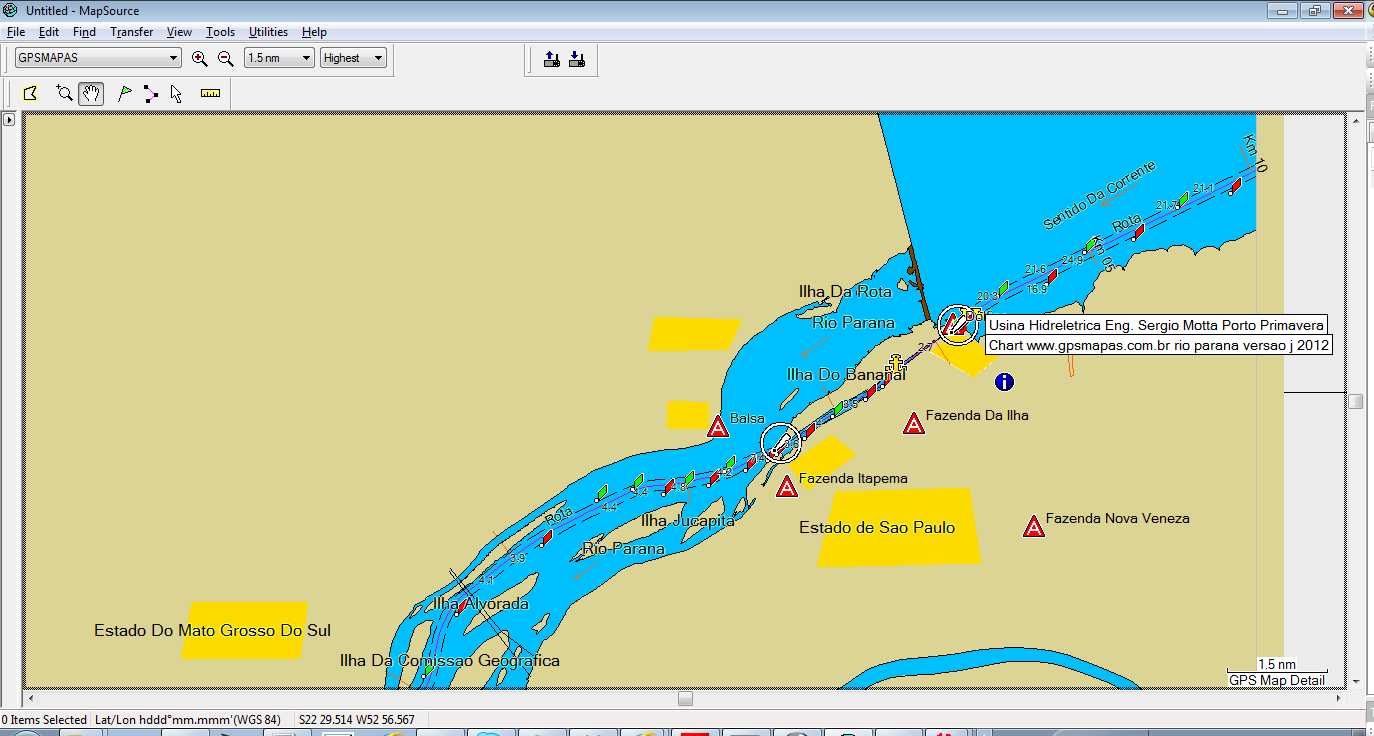Toggle the Hand pan tool
The image size is (1374, 736).
coord(91,94)
